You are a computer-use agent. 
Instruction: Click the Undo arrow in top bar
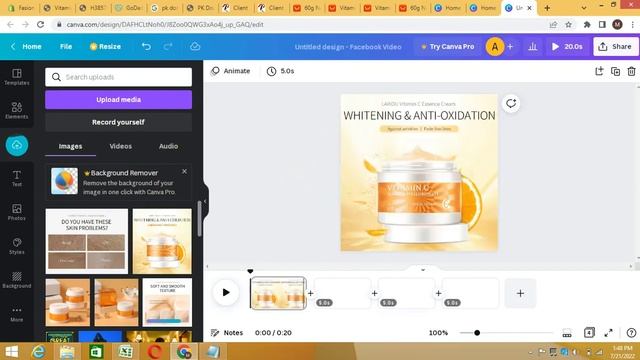146,47
